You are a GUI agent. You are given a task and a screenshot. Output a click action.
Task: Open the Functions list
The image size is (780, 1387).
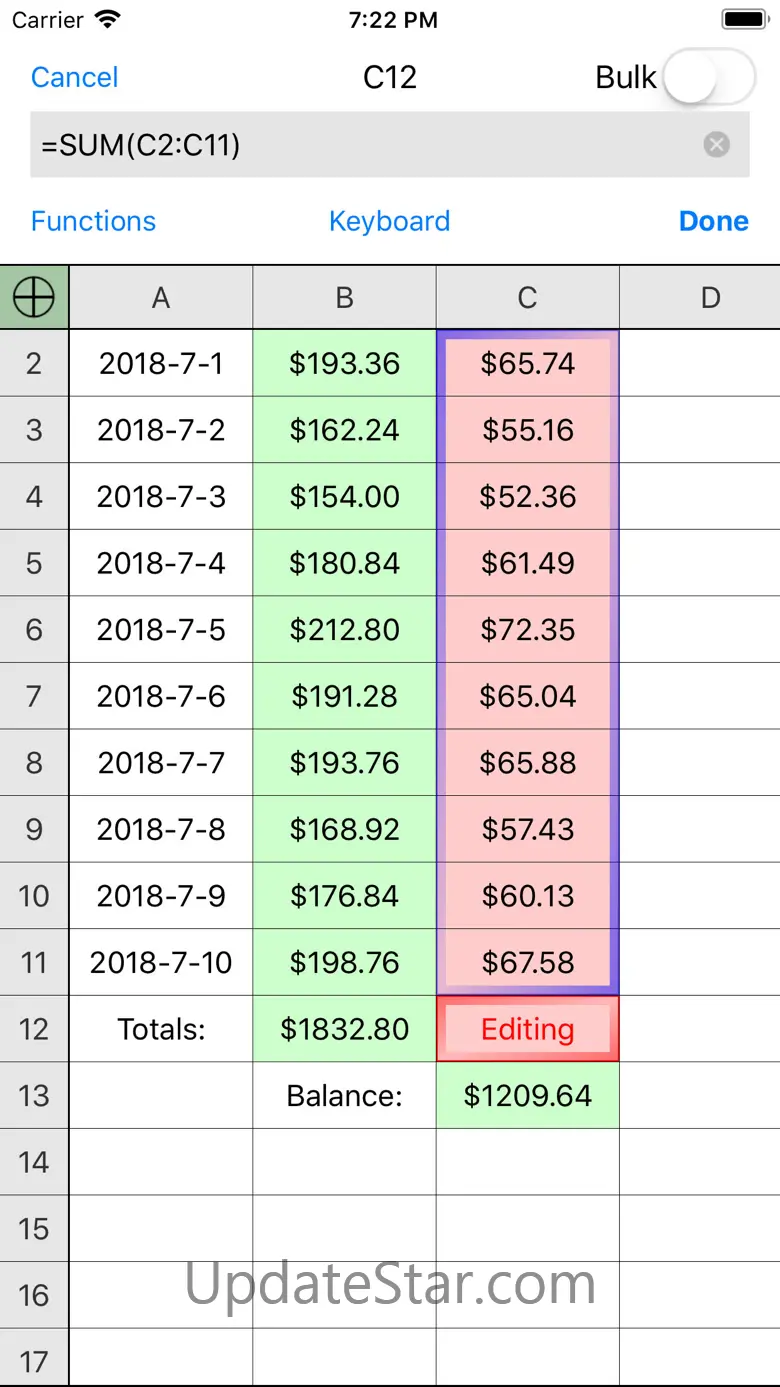(93, 221)
